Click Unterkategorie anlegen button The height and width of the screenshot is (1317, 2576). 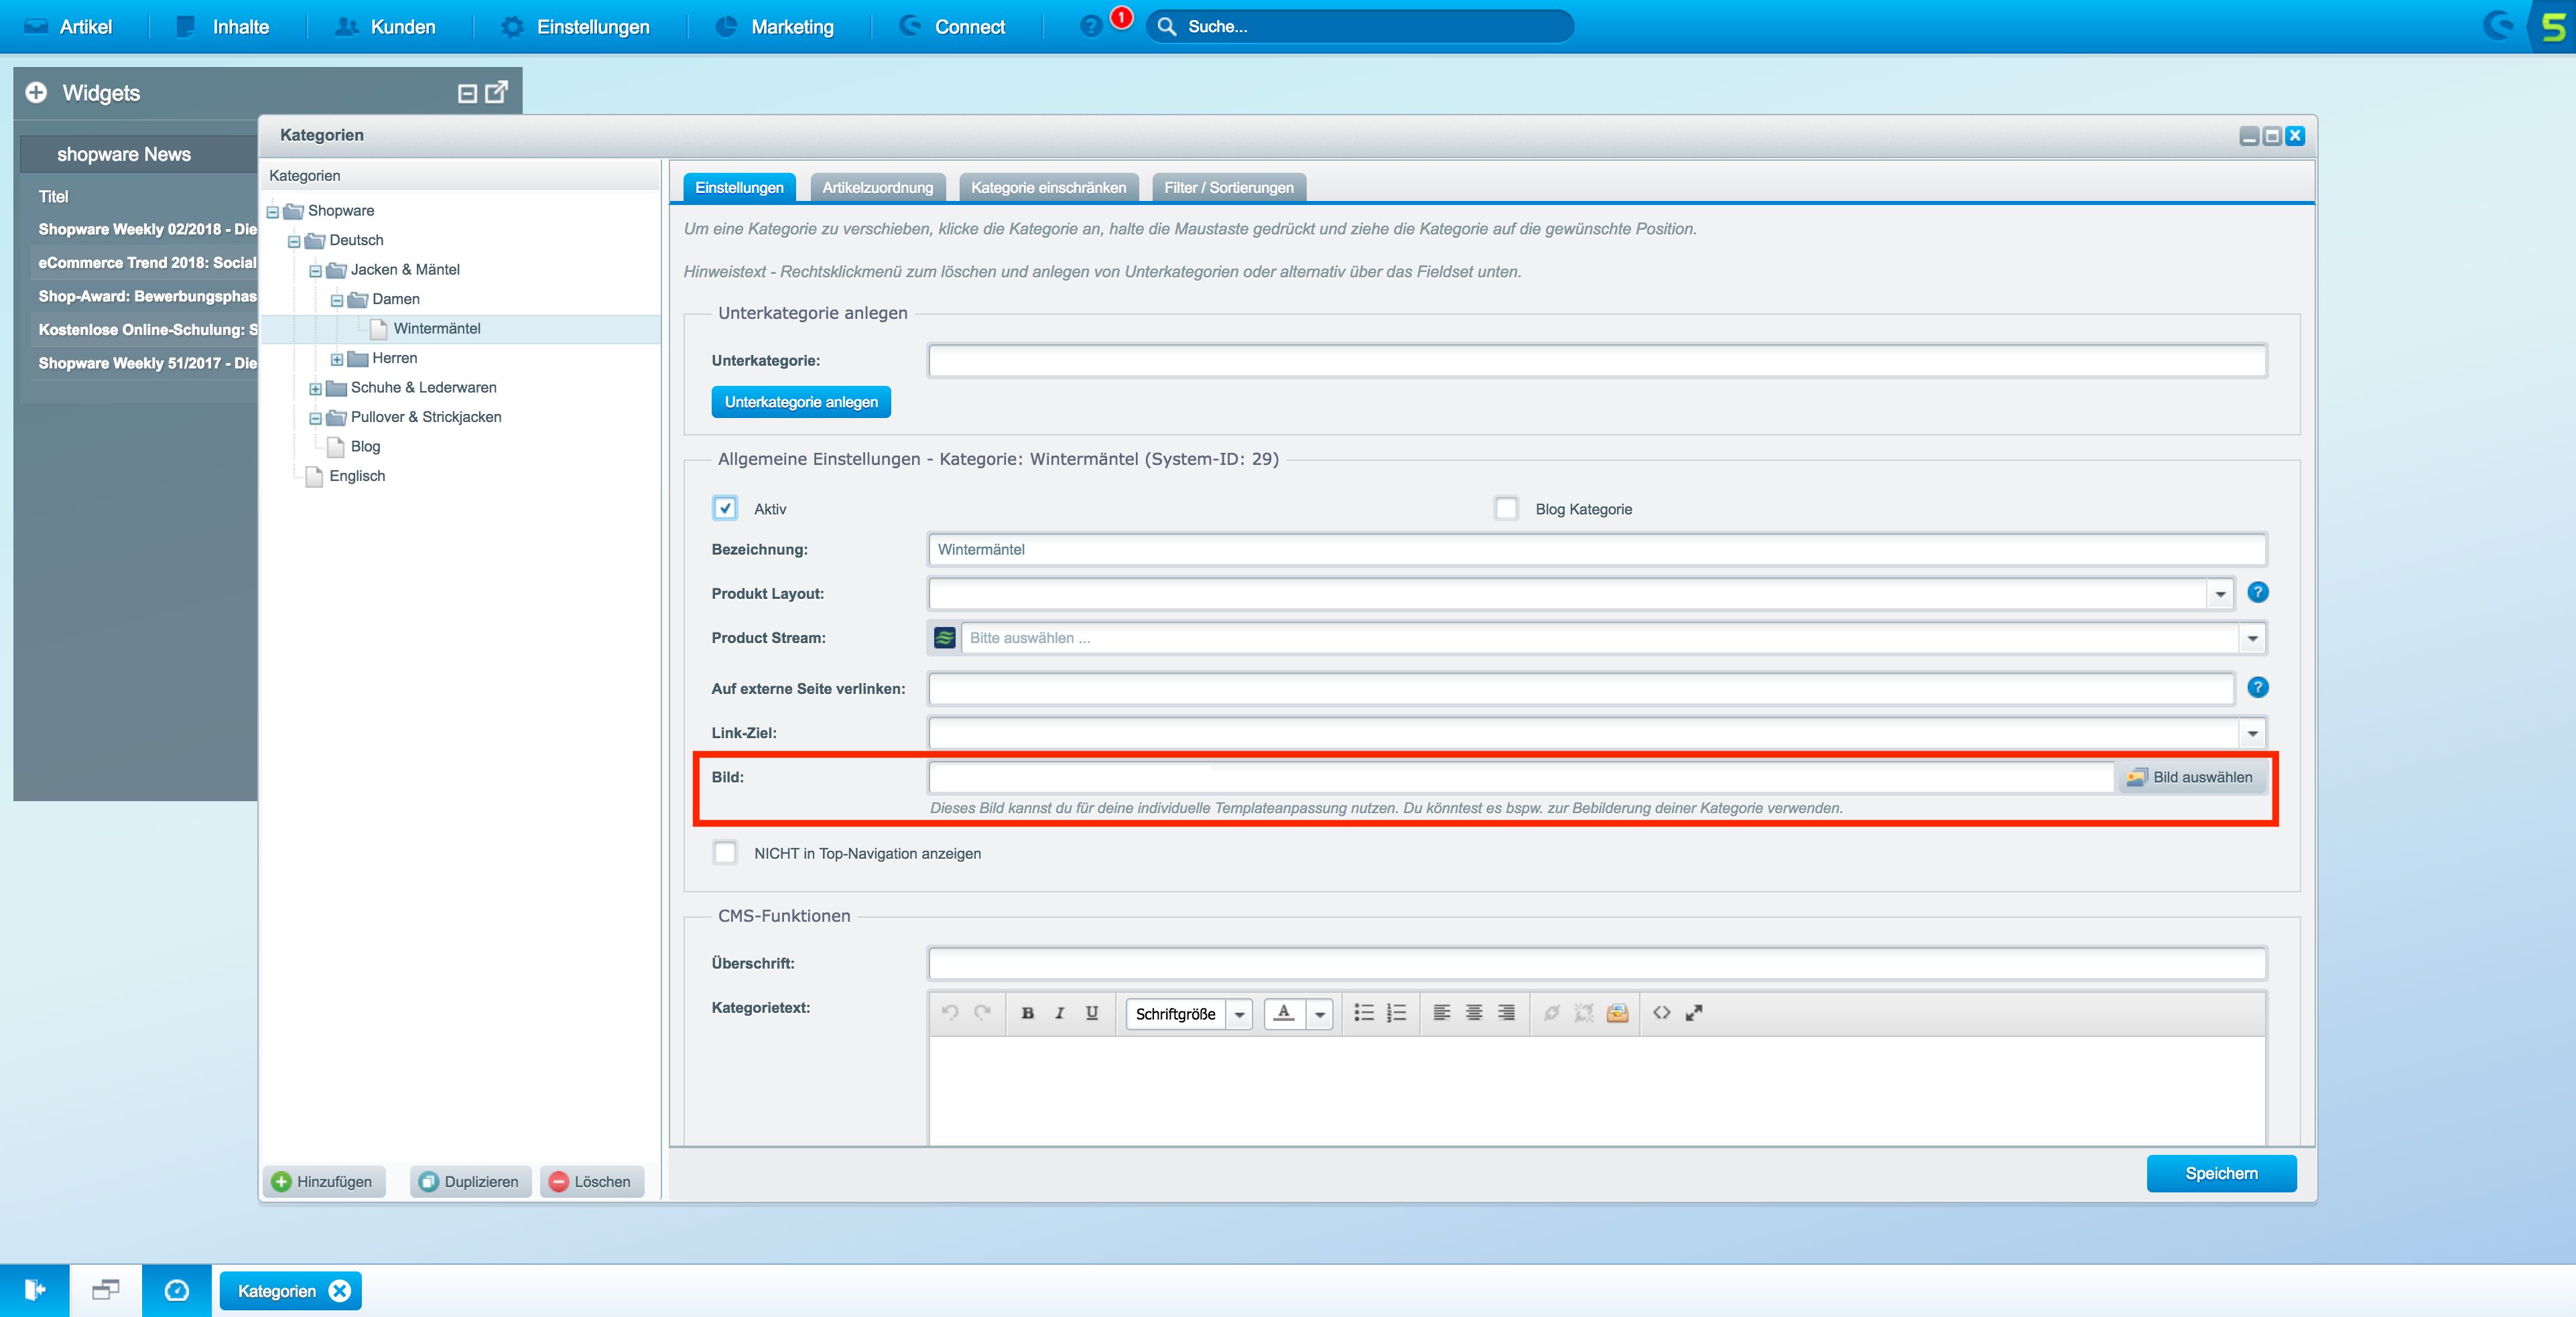[x=801, y=401]
